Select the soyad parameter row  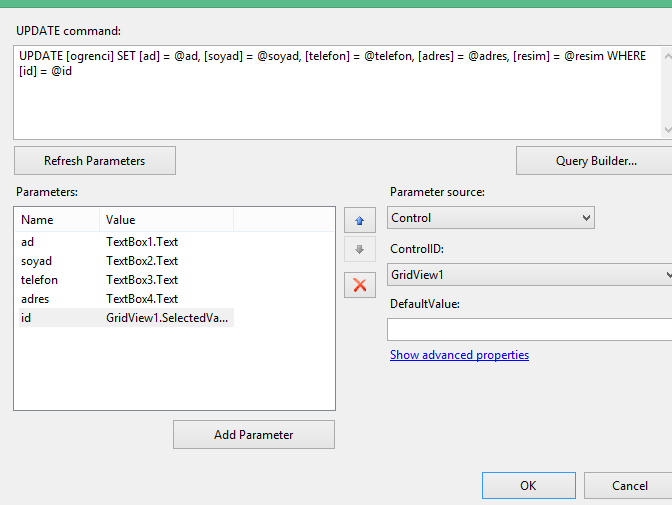126,261
